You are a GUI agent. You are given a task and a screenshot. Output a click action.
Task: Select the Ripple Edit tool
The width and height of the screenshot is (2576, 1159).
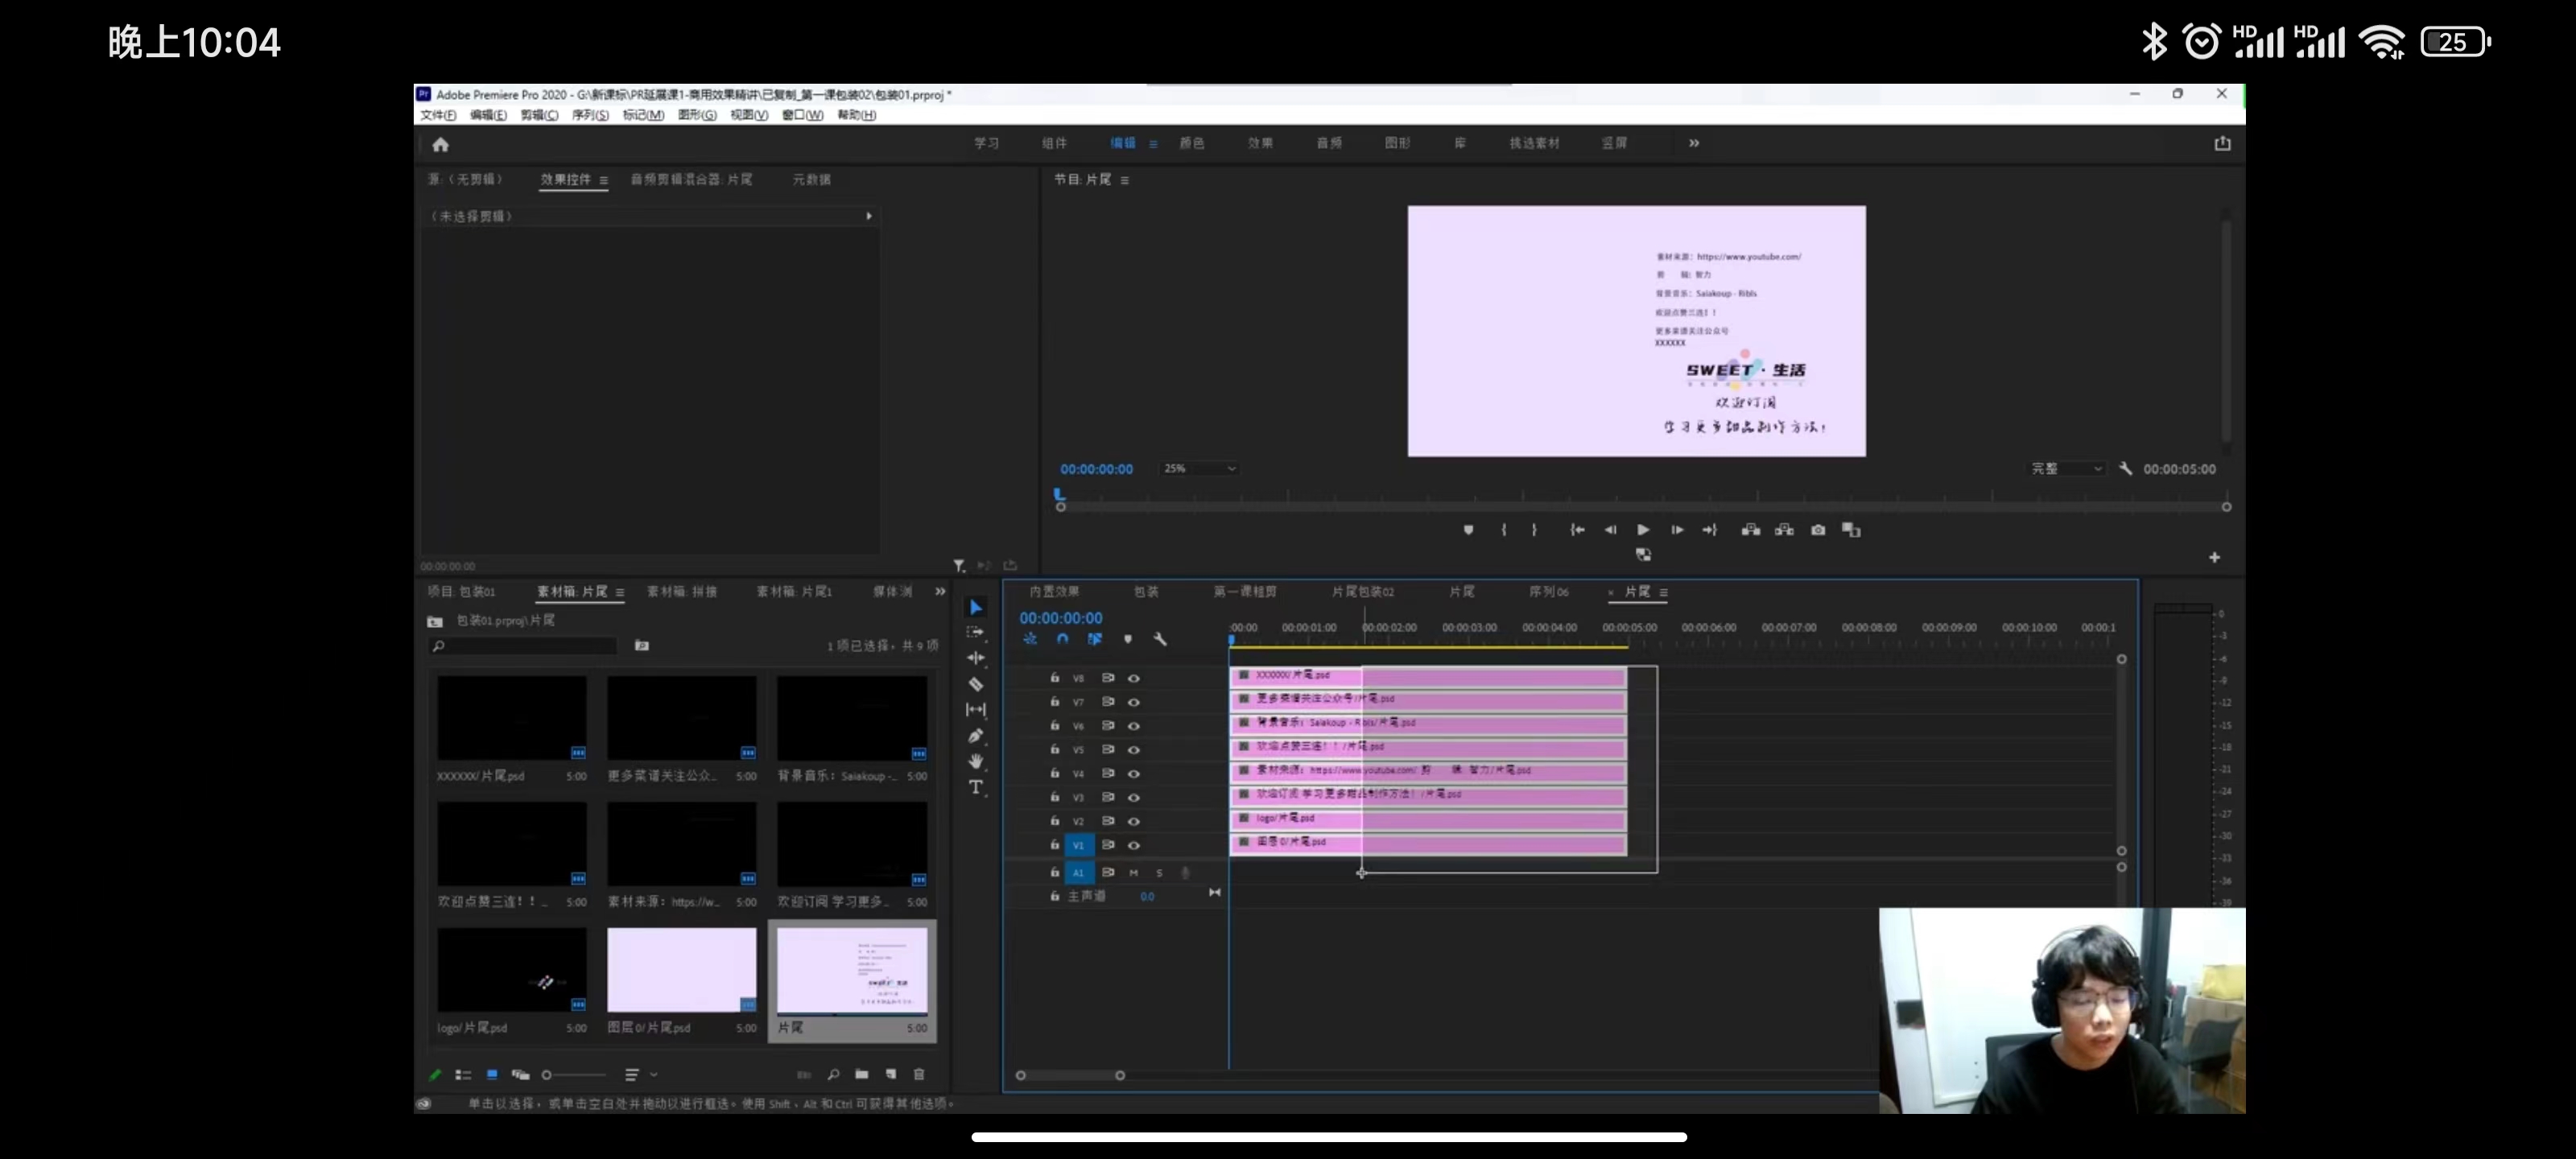click(976, 658)
